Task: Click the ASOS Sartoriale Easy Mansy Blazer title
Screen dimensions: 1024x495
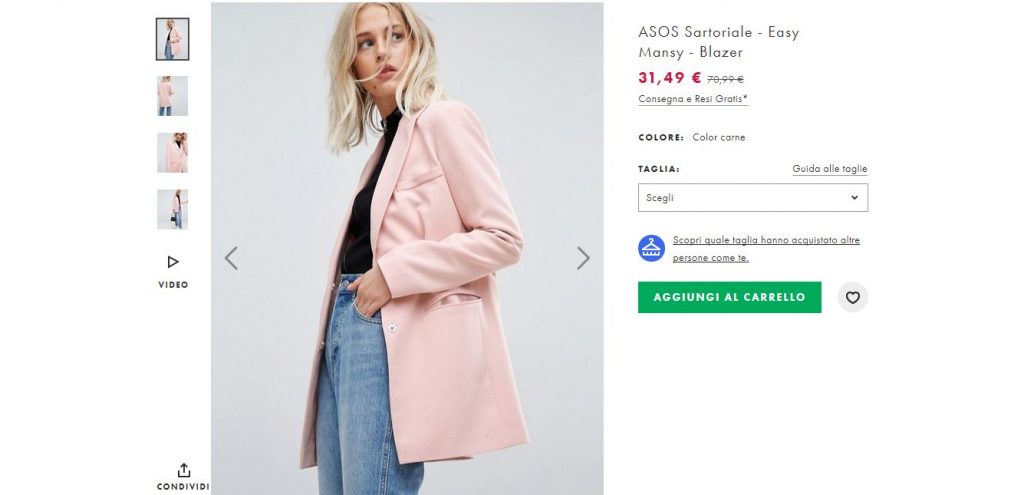Action: pyautogui.click(x=718, y=42)
